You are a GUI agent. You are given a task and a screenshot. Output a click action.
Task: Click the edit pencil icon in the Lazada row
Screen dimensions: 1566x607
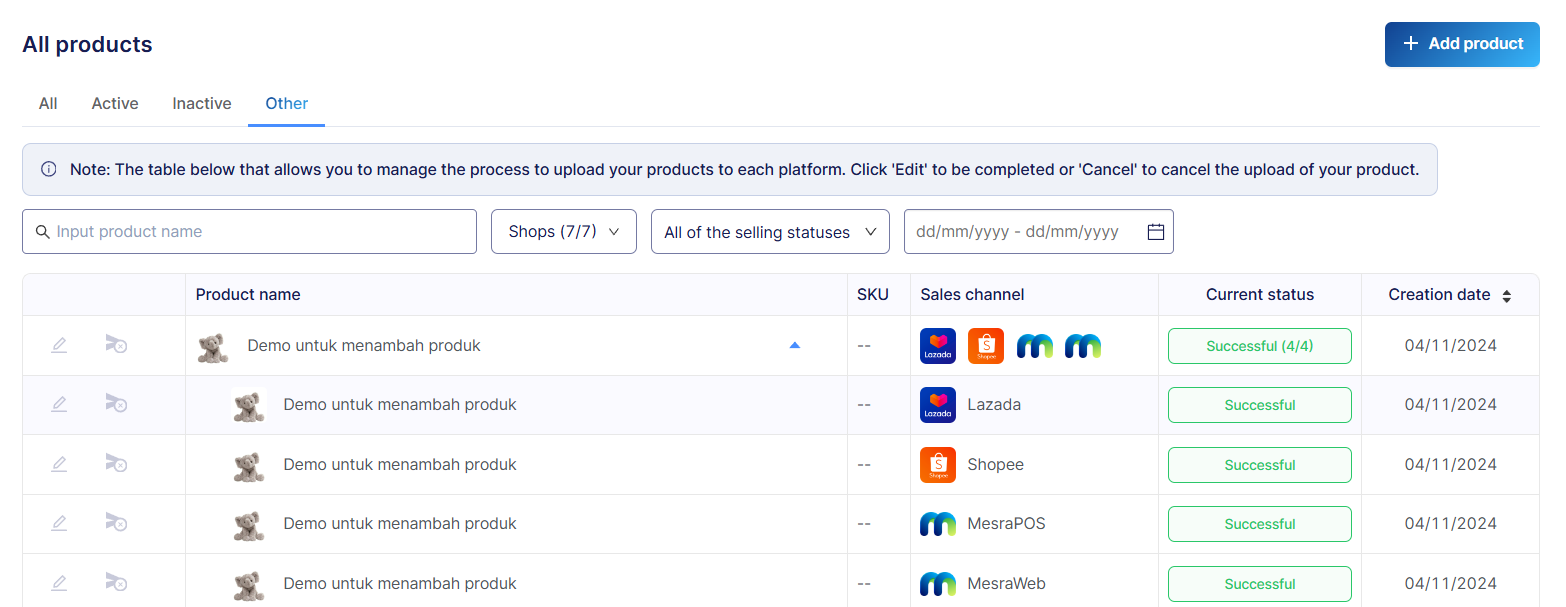click(59, 405)
